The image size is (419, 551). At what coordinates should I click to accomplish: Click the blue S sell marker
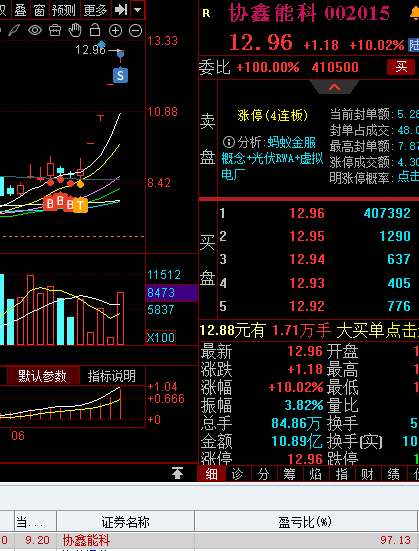point(120,75)
